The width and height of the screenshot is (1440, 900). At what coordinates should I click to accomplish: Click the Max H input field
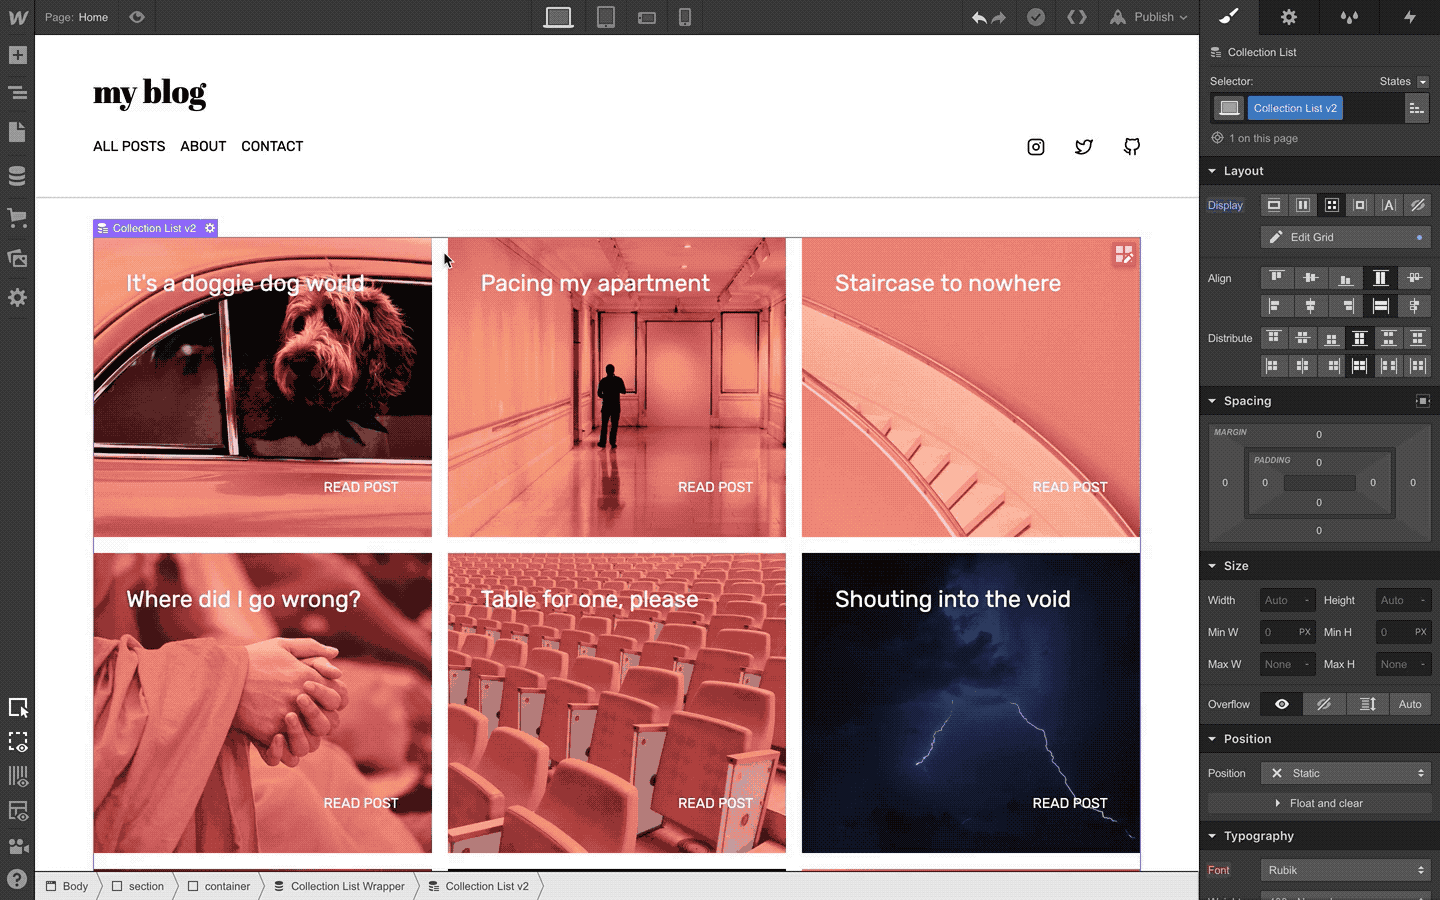(1403, 664)
